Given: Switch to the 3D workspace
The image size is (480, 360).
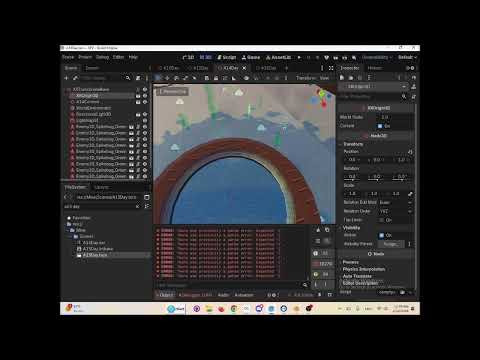Looking at the screenshot, I should point(206,57).
